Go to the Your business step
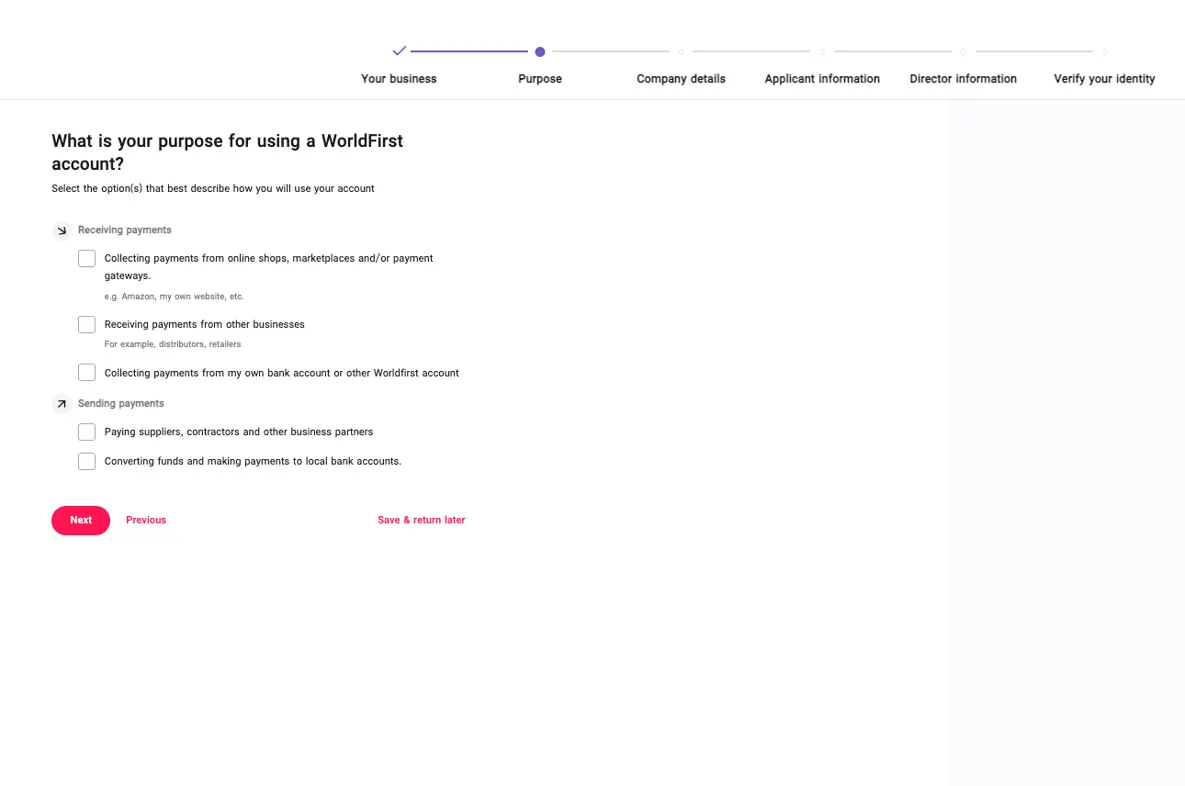 [399, 79]
